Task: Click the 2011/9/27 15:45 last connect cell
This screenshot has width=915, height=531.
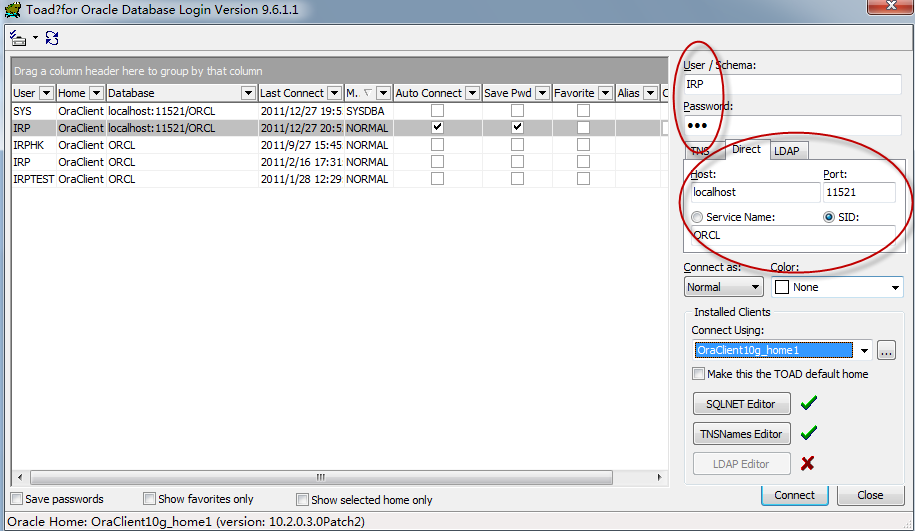Action: click(301, 145)
